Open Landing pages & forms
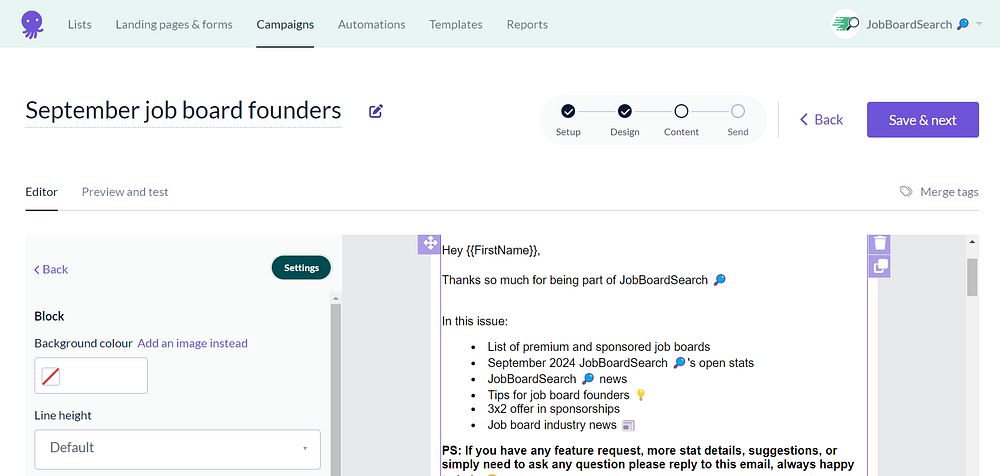1000x476 pixels. [174, 24]
